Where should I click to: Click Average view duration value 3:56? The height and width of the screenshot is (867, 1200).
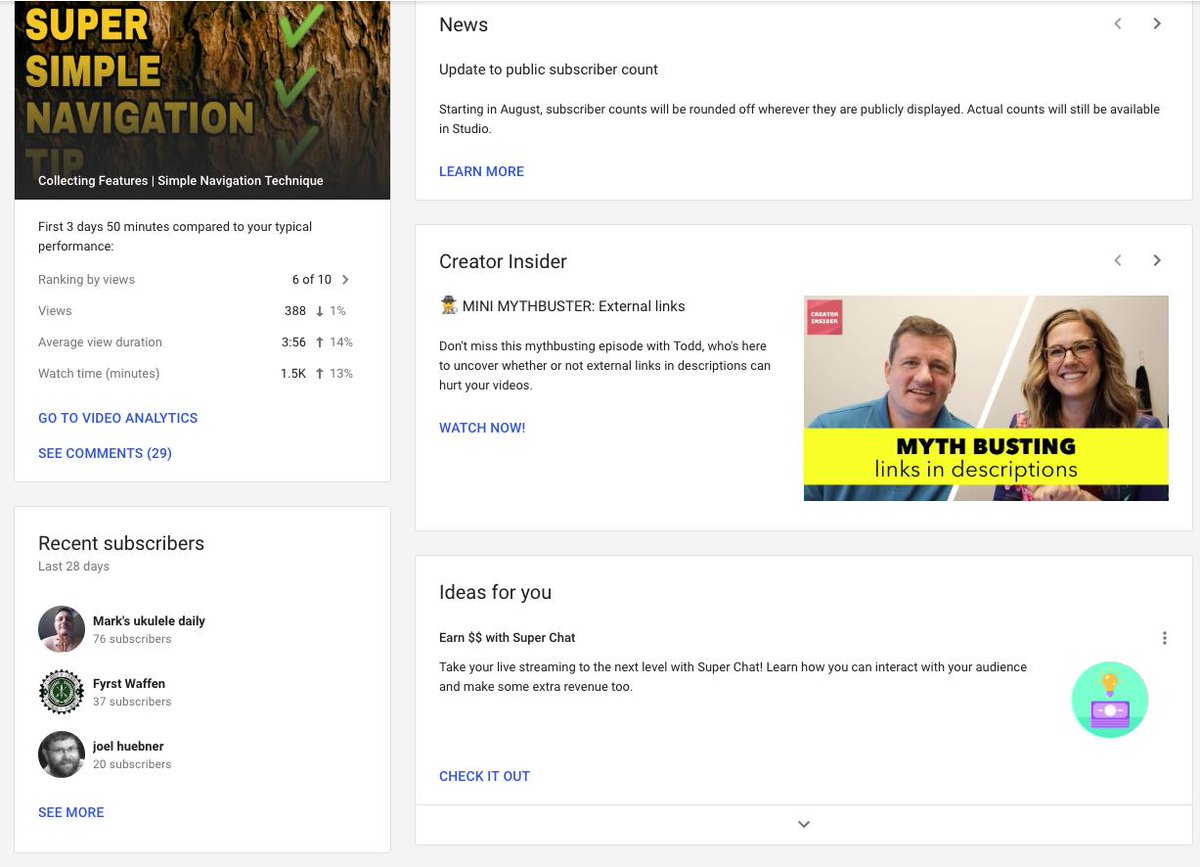pos(293,342)
